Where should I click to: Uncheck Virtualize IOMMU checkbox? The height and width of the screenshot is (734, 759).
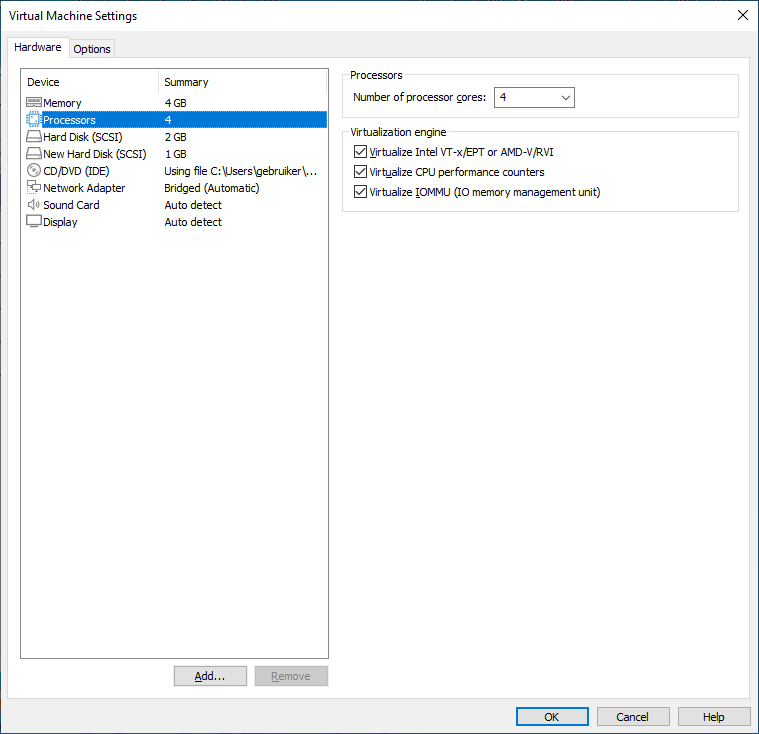pos(361,192)
